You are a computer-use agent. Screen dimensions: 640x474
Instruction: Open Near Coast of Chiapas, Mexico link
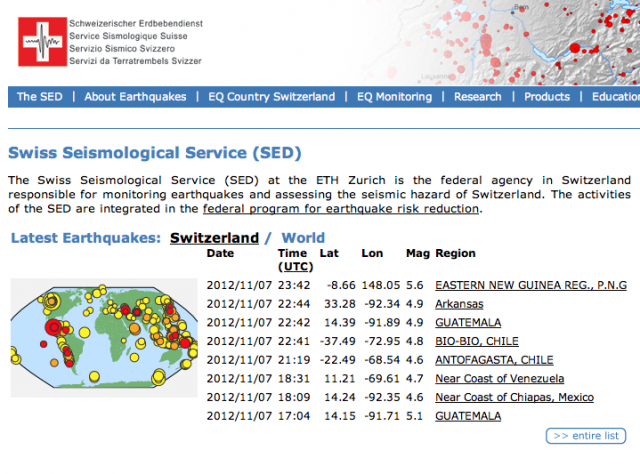coord(514,397)
